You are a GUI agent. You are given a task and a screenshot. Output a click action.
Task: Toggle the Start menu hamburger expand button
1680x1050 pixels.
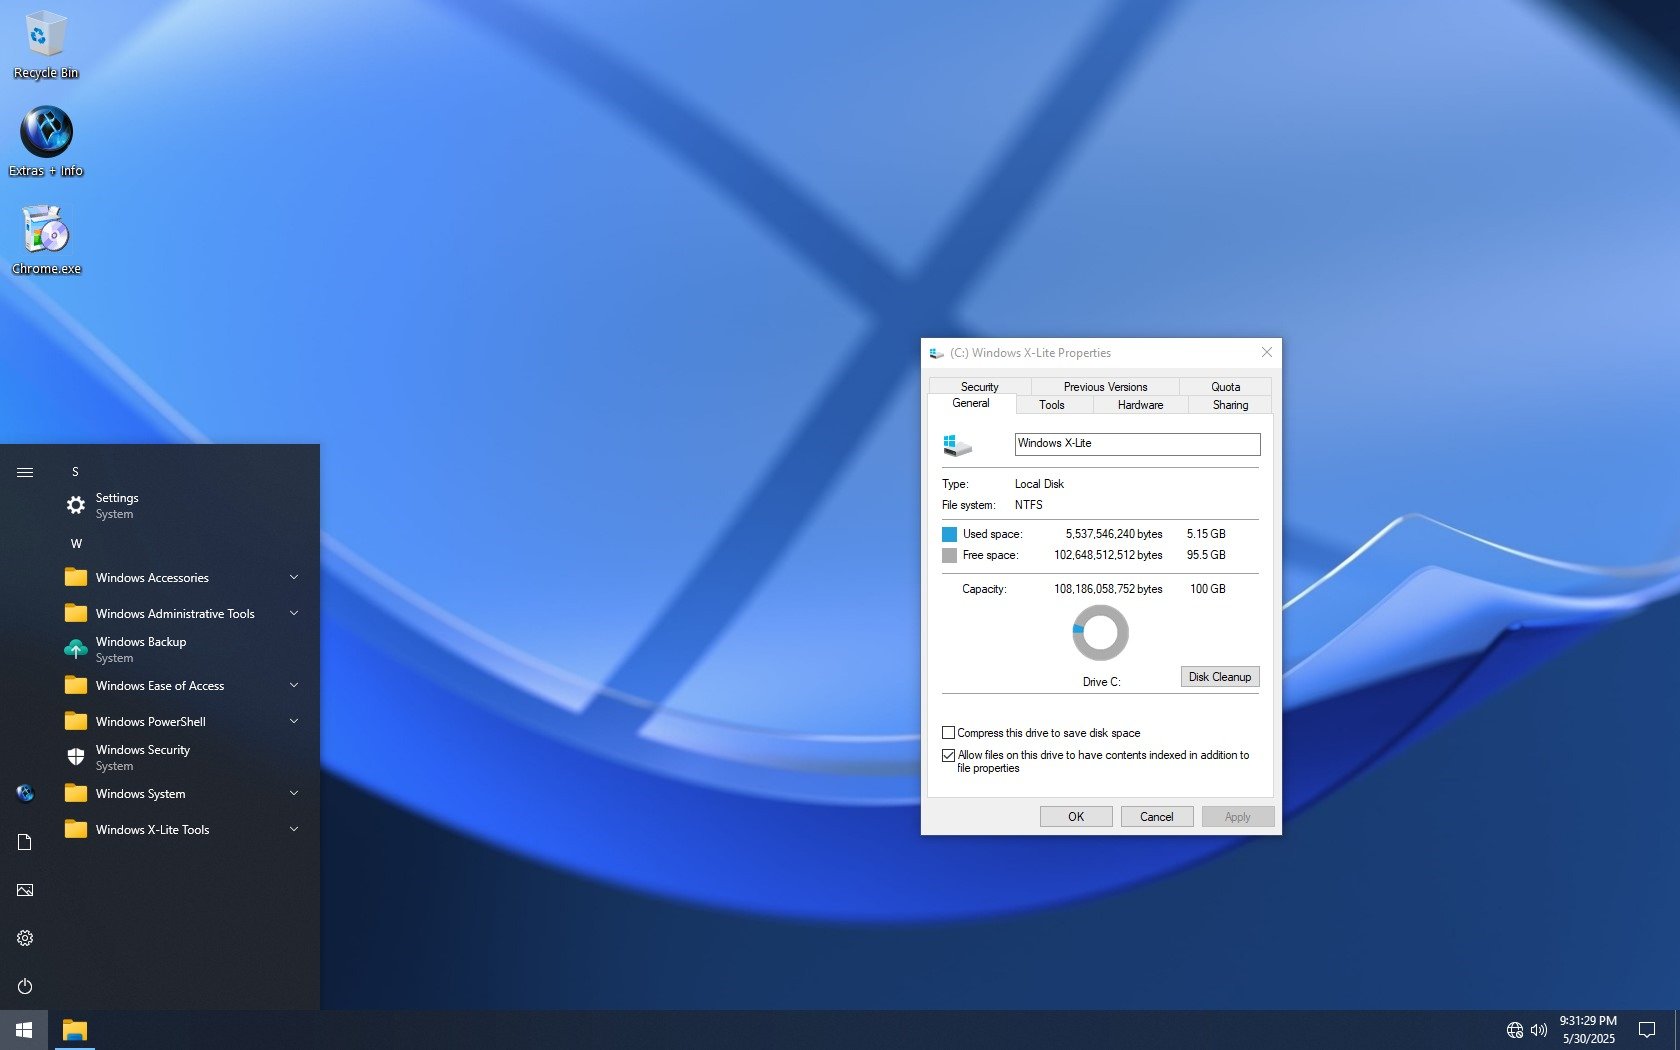click(x=25, y=472)
